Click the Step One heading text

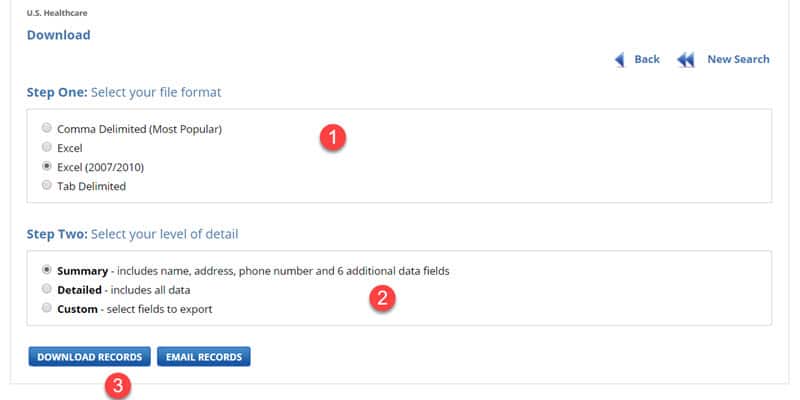(124, 92)
